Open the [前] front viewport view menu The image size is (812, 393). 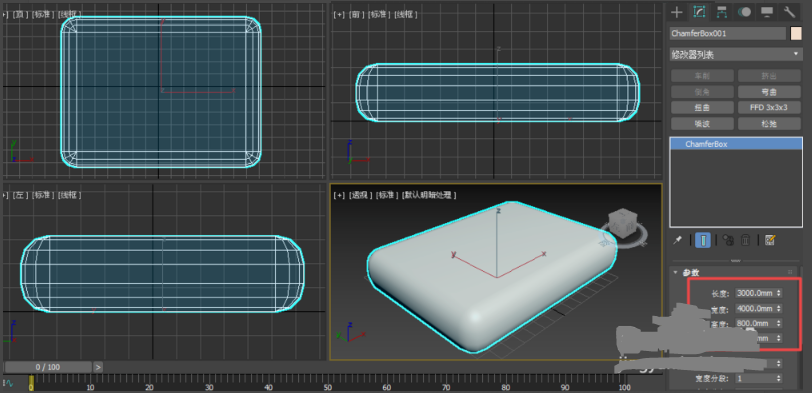(x=356, y=14)
